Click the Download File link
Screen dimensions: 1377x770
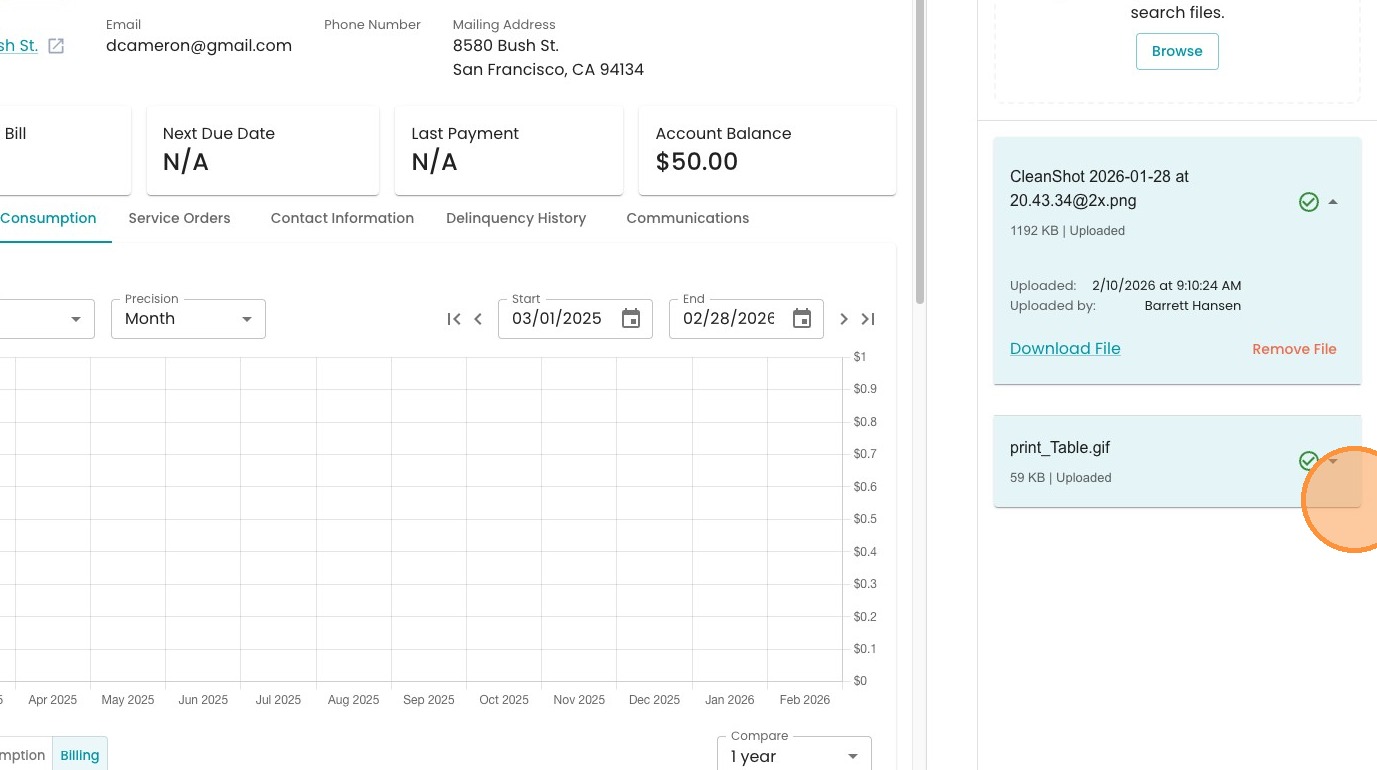pos(1065,348)
